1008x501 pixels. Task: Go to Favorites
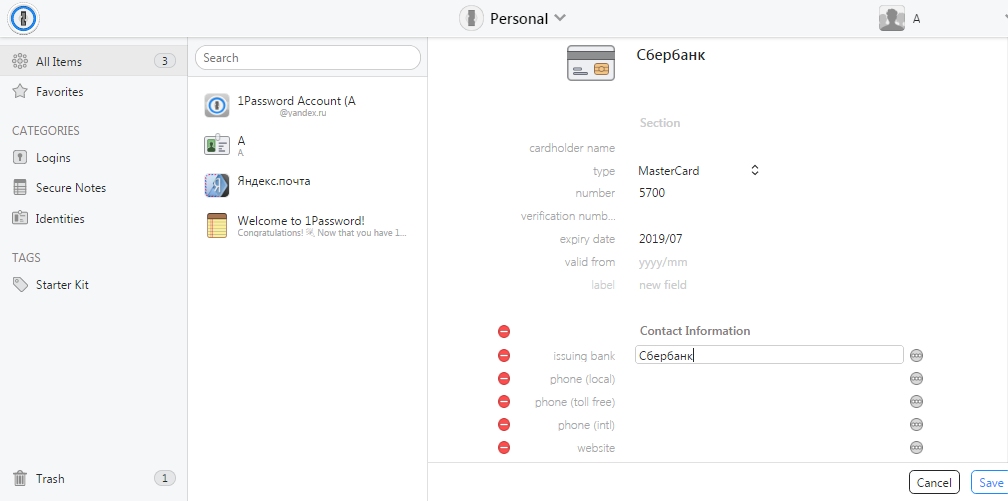click(x=59, y=92)
